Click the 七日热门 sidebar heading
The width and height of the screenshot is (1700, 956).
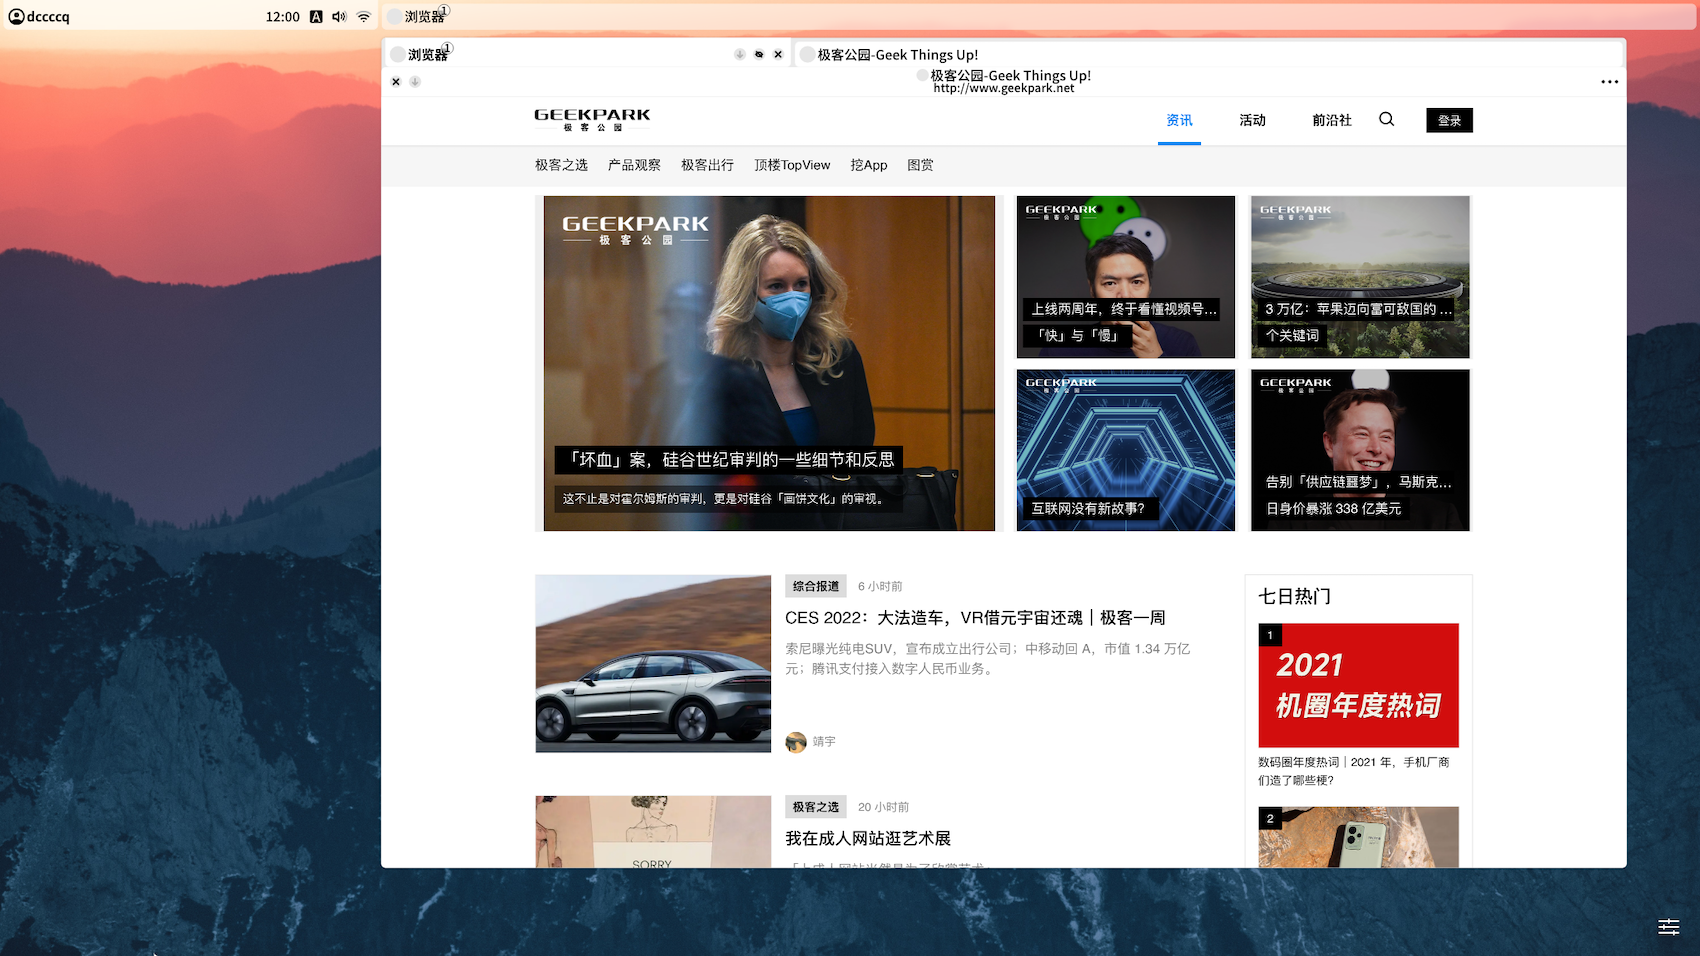pyautogui.click(x=1294, y=597)
